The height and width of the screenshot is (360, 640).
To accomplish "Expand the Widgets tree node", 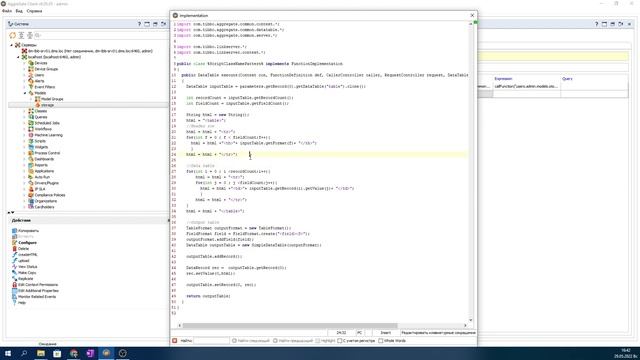I will pos(24,147).
